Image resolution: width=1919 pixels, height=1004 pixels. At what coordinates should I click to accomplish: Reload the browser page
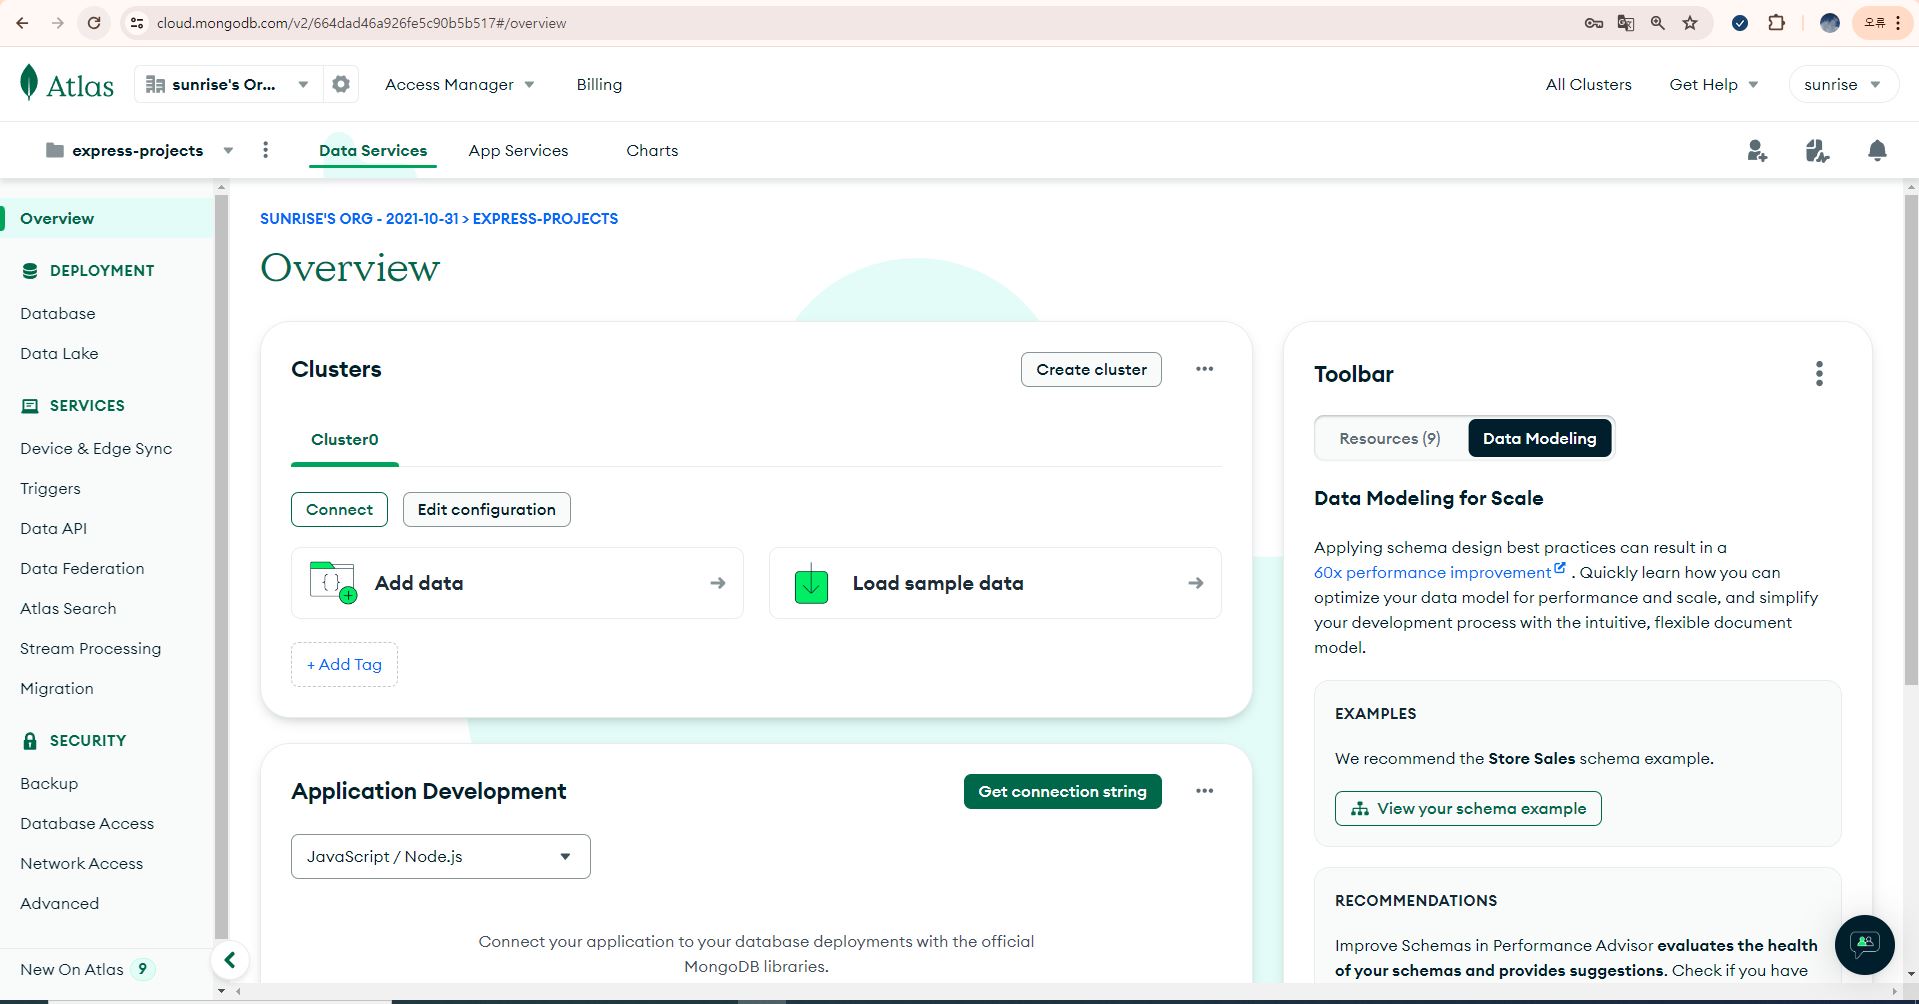point(94,23)
